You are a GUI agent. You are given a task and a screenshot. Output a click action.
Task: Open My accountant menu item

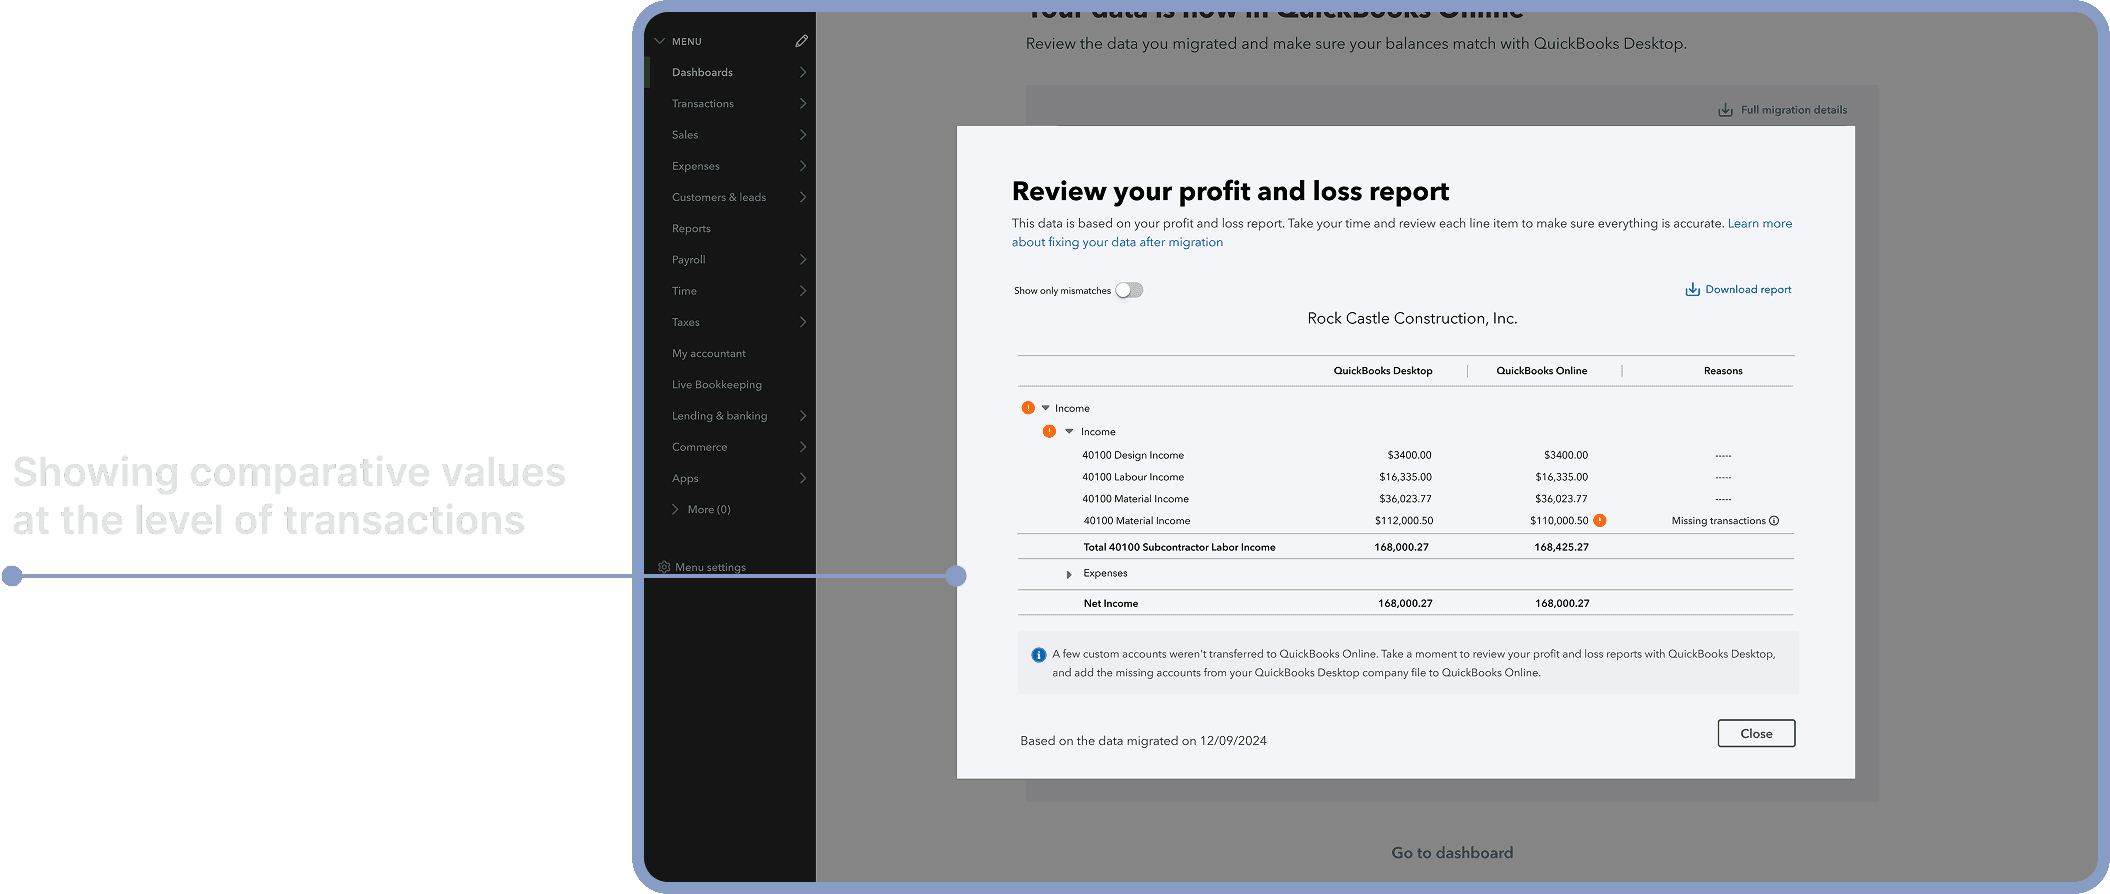point(709,353)
